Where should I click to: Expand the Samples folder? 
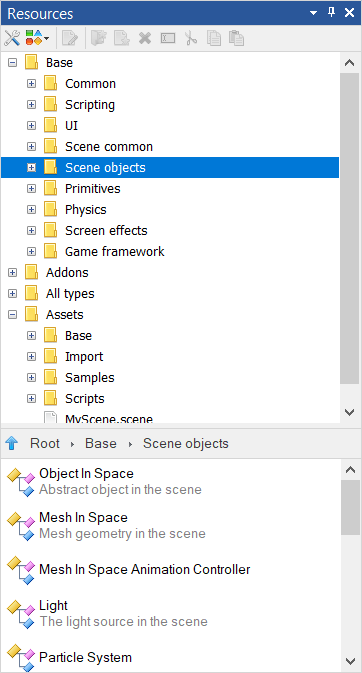(x=31, y=378)
